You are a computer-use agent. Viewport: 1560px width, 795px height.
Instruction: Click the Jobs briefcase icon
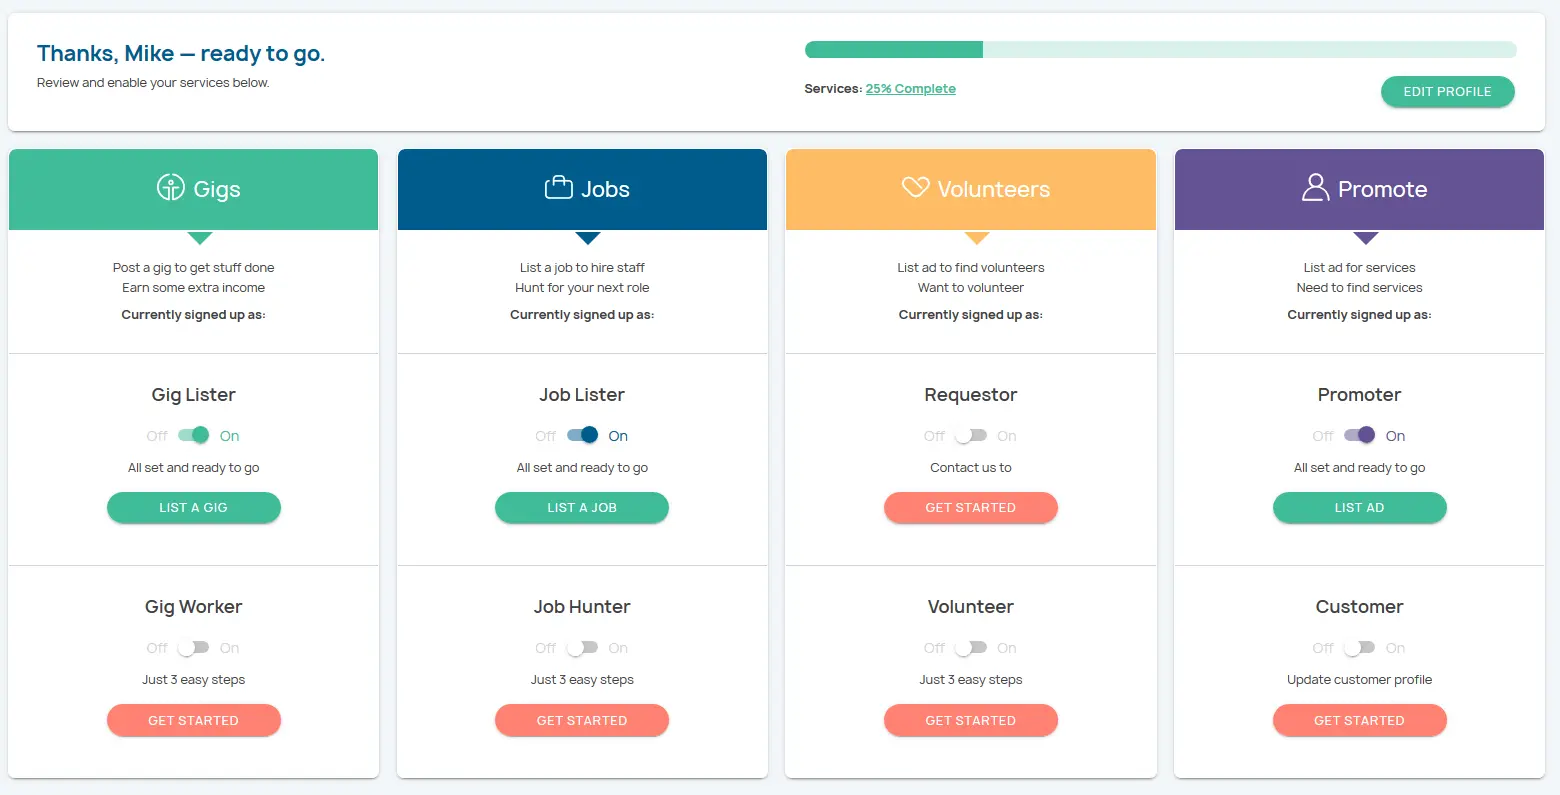tap(558, 188)
